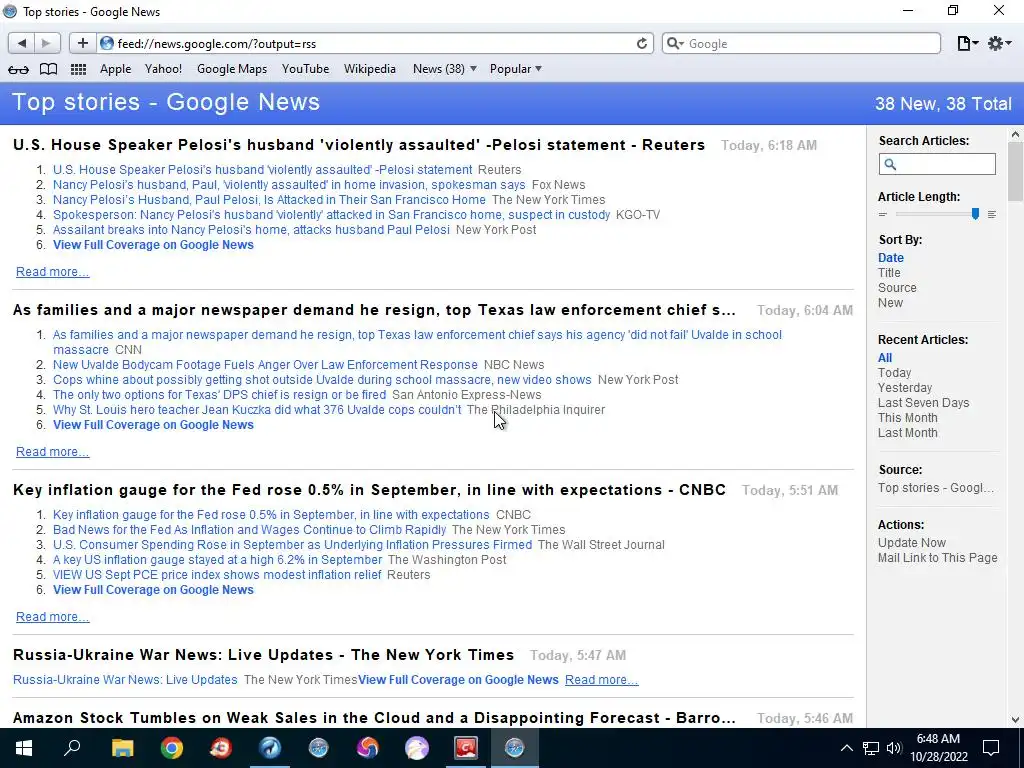The height and width of the screenshot is (768, 1024).
Task: Click the Forward navigation arrow
Action: click(46, 43)
